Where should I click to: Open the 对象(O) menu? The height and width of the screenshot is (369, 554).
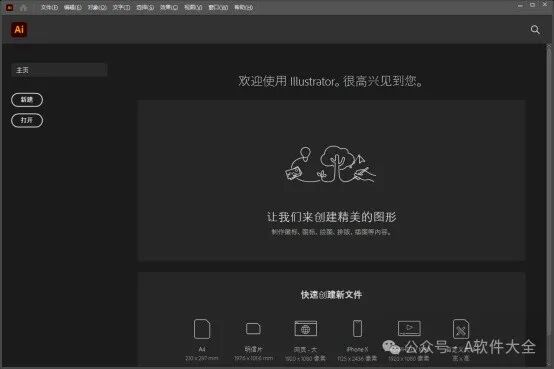coord(97,7)
